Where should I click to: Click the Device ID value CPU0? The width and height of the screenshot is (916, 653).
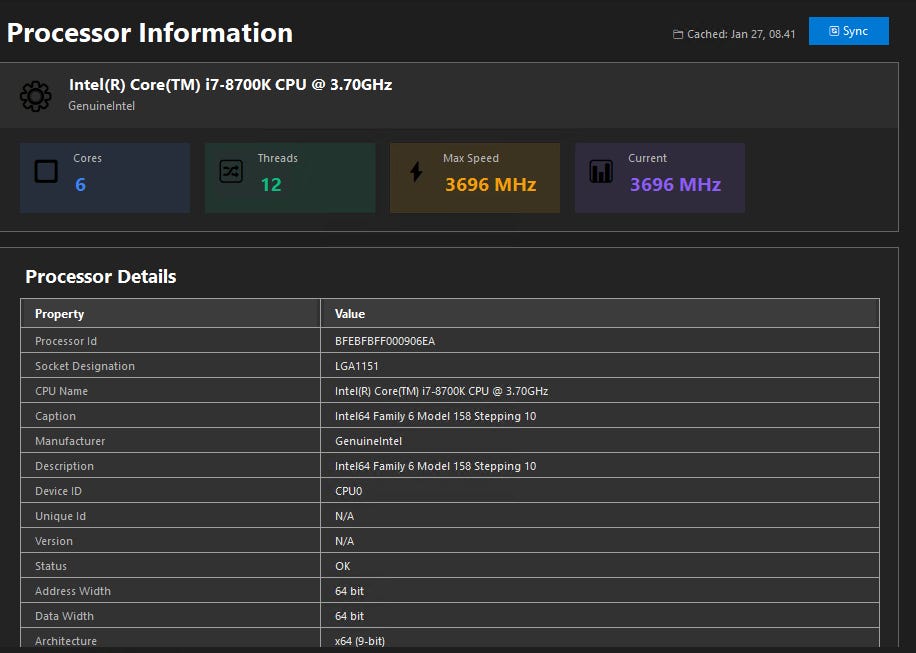(349, 491)
